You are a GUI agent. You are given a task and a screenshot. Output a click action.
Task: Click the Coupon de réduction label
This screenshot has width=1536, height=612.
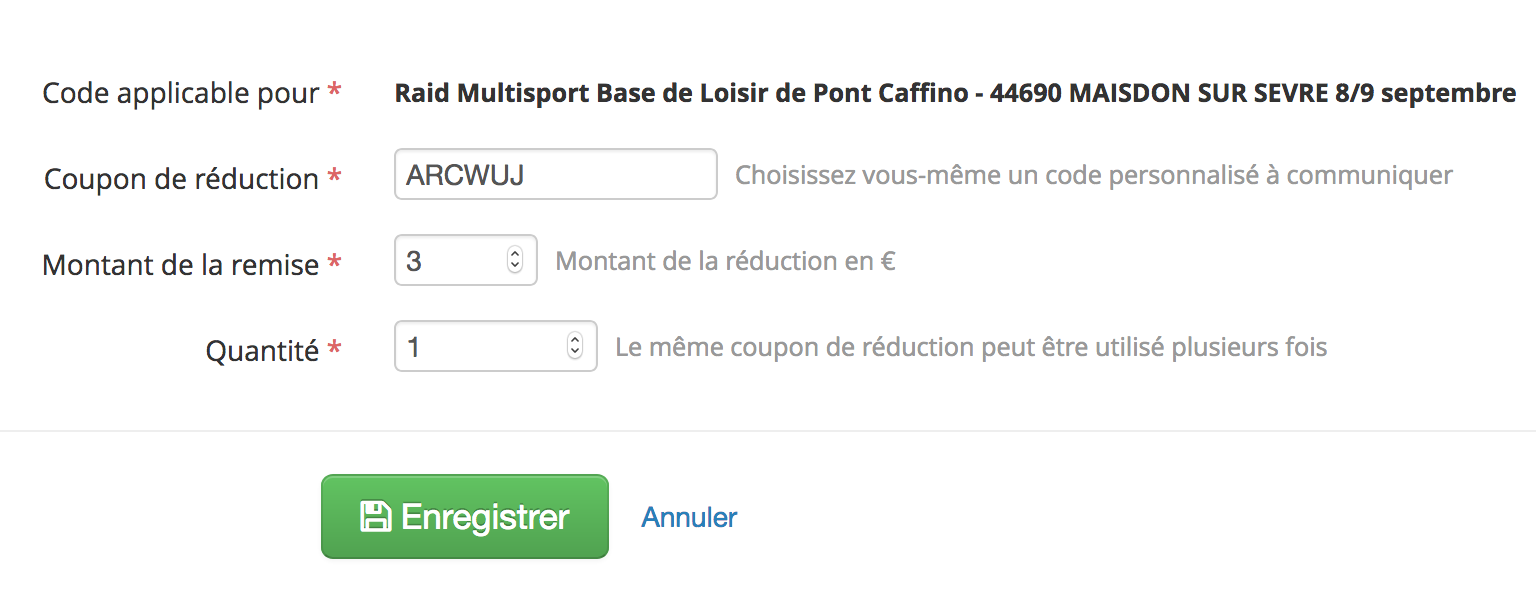point(181,179)
